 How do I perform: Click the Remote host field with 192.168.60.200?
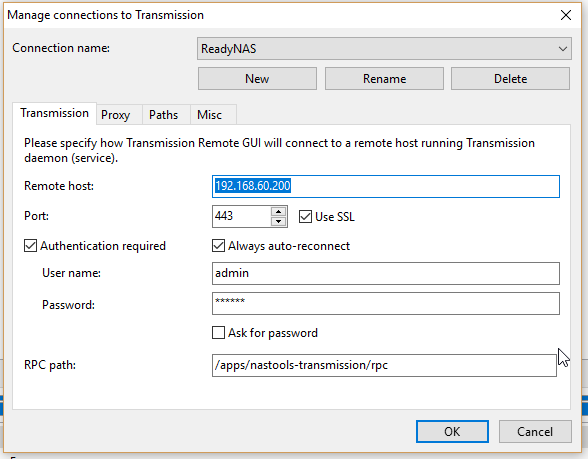(386, 186)
